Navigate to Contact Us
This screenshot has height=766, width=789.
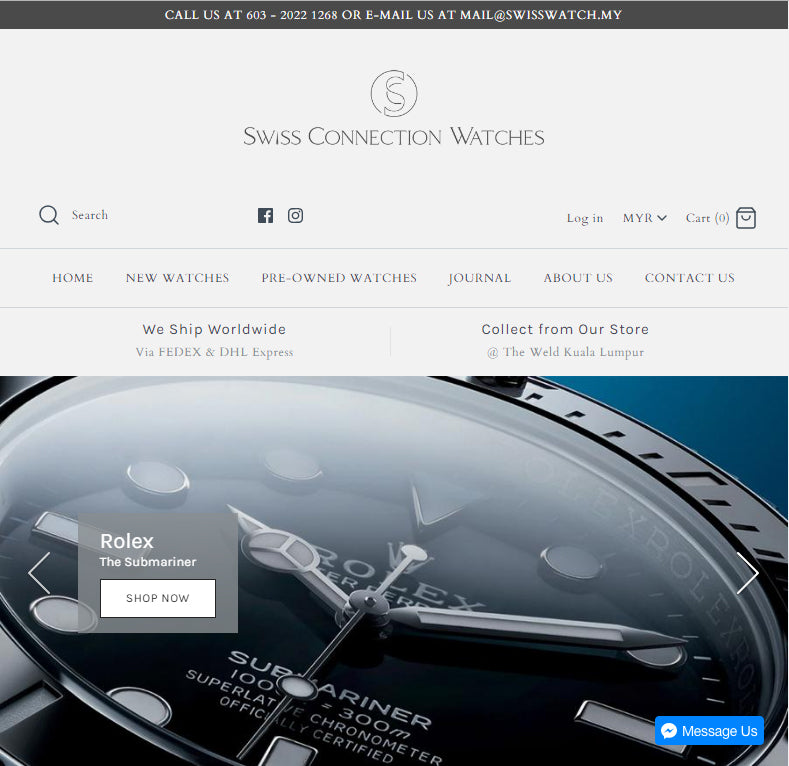(690, 278)
